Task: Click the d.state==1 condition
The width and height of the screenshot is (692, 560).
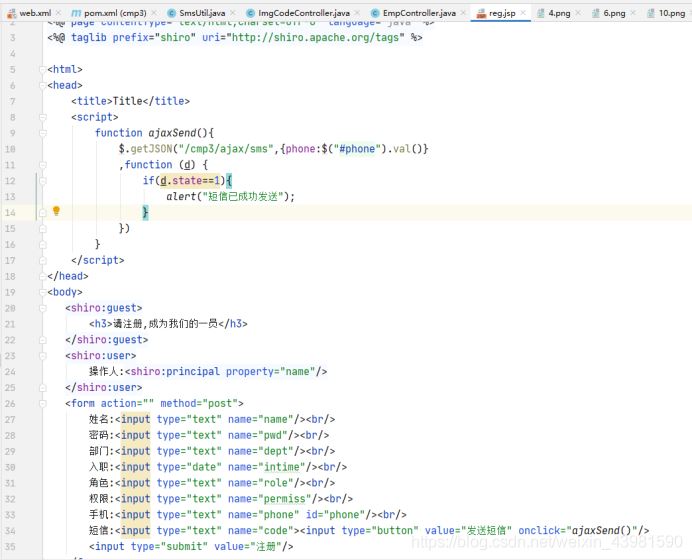Action: (190, 180)
